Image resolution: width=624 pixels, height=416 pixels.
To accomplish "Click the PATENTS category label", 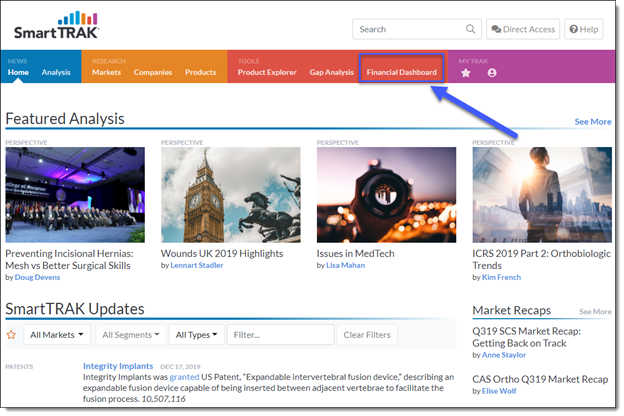I will (19, 367).
